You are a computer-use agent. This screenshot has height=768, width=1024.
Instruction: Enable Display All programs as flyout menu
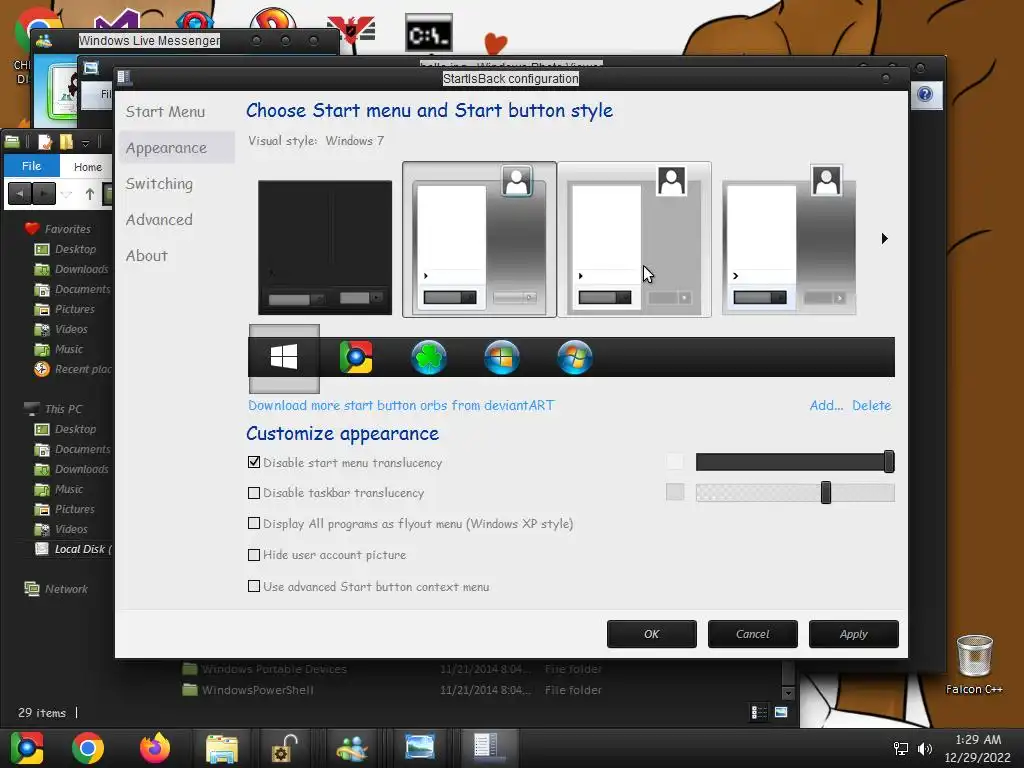[x=254, y=523]
